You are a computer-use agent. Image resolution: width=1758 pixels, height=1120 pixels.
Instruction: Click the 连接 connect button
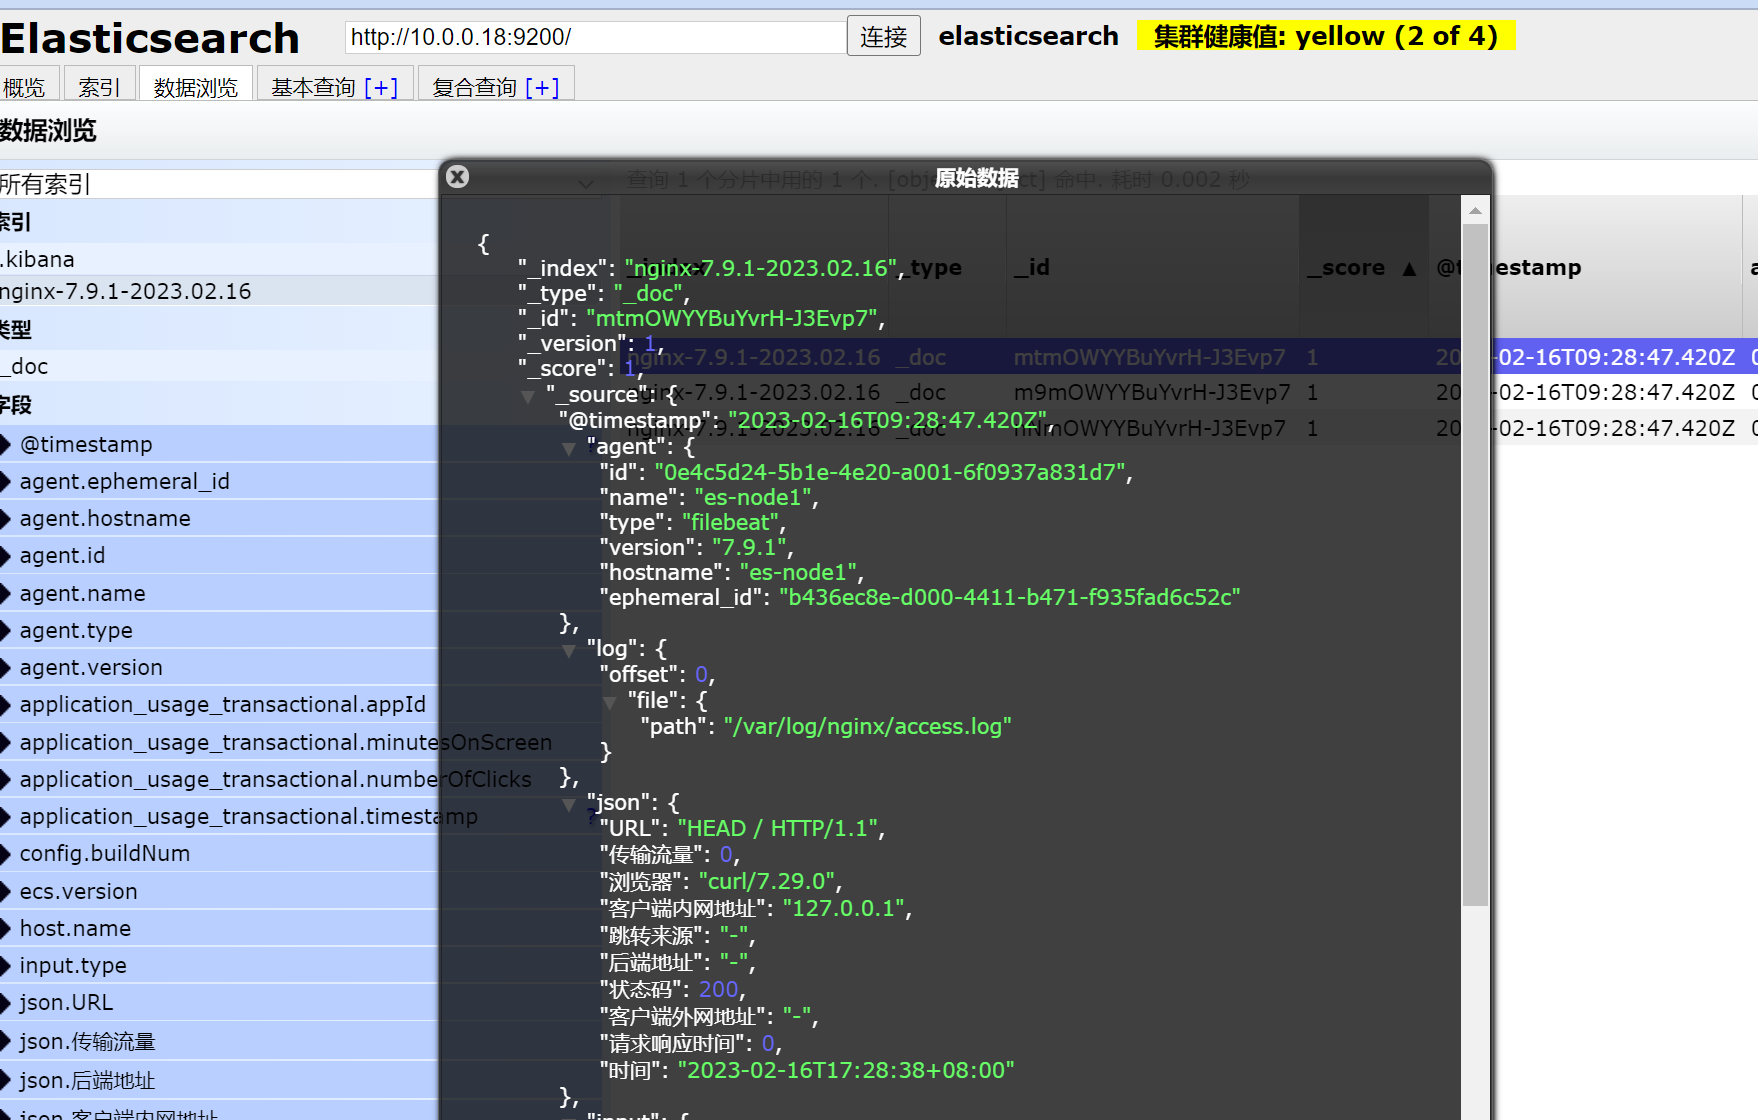[883, 37]
